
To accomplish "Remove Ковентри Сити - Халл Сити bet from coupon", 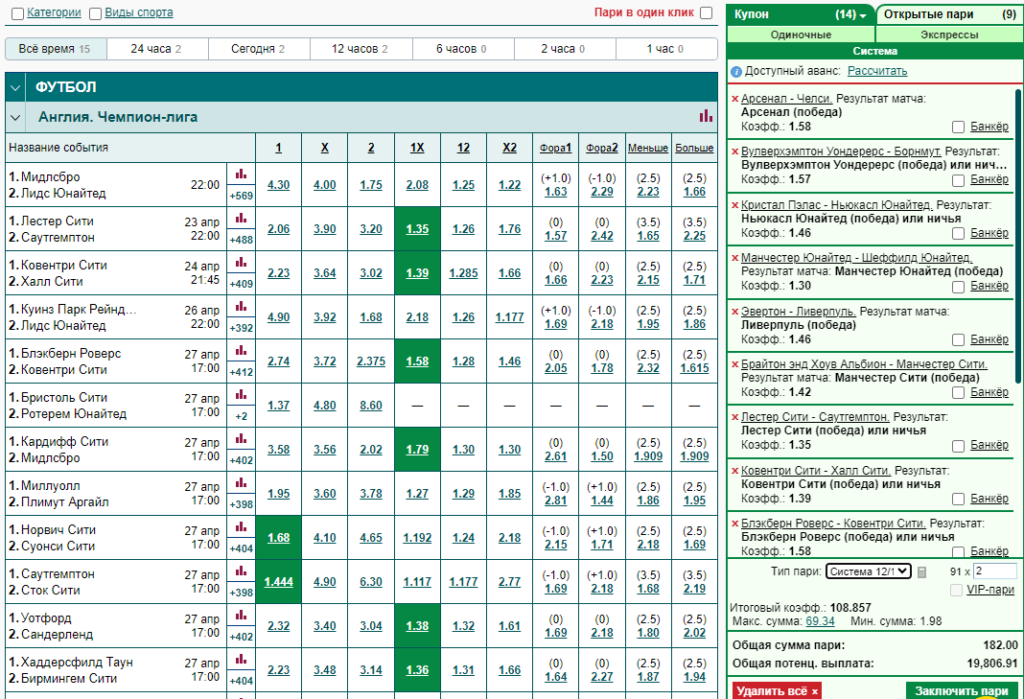I will pyautogui.click(x=735, y=472).
